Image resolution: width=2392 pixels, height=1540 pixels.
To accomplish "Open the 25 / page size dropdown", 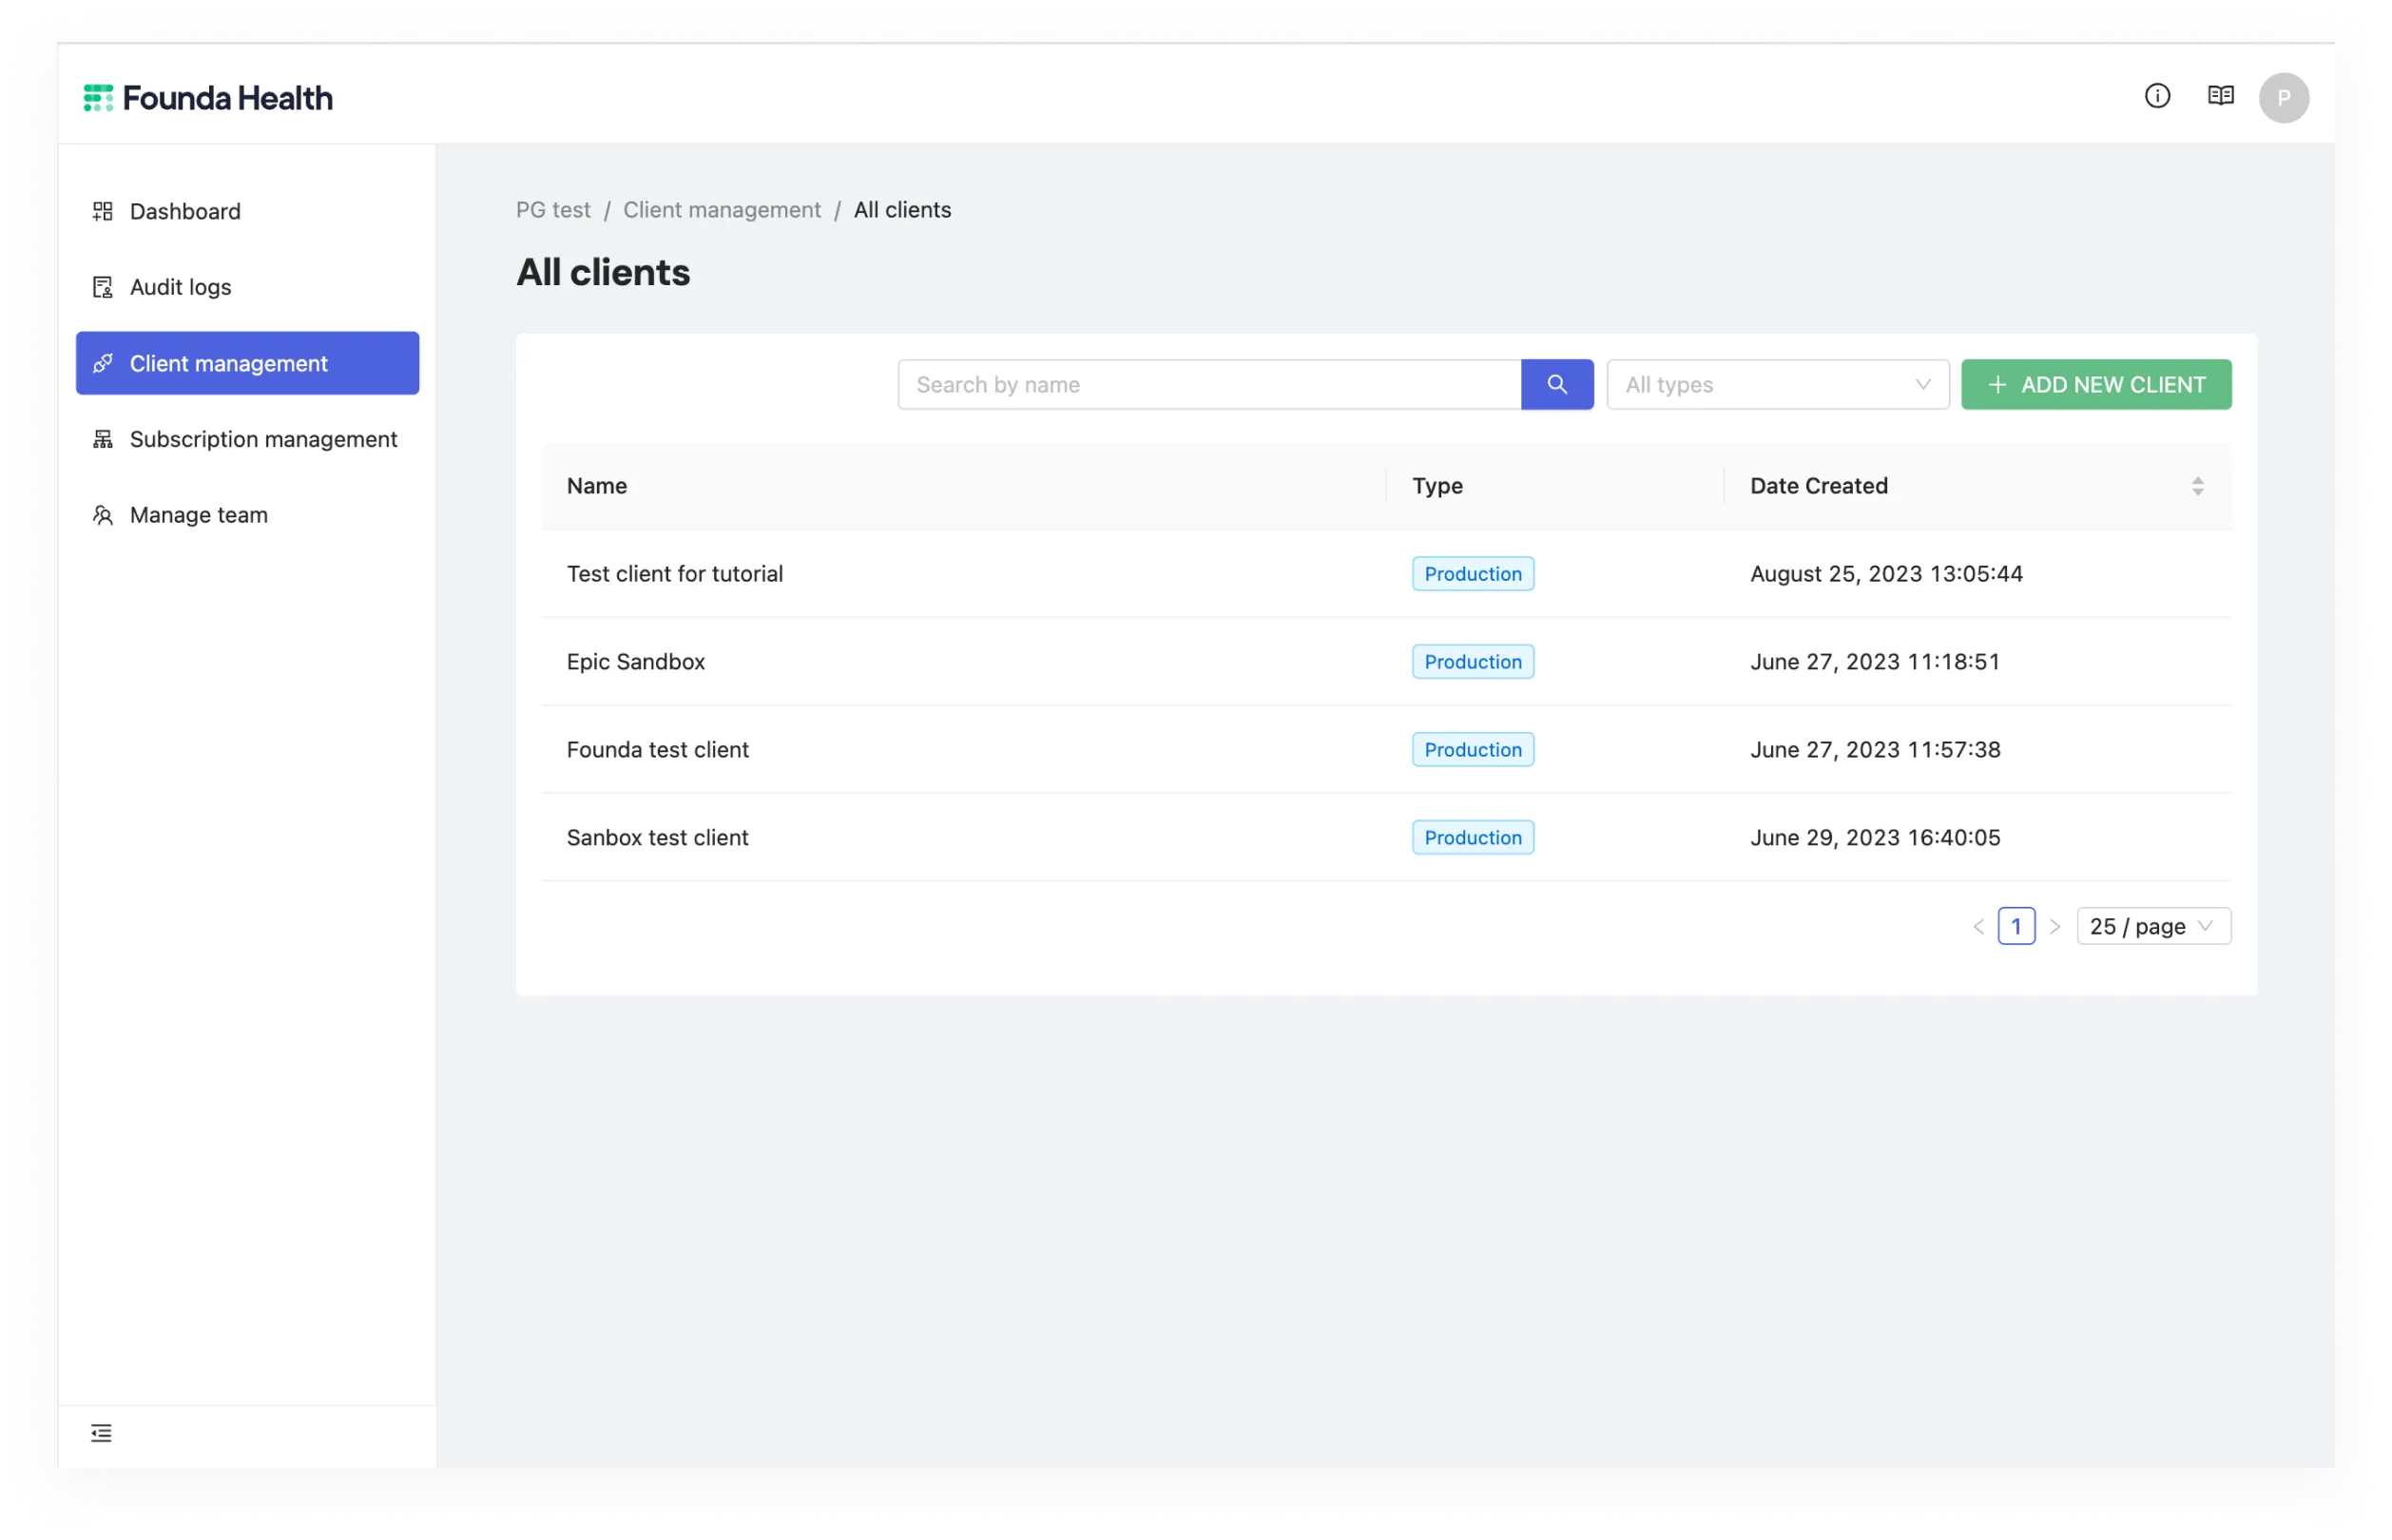I will pyautogui.click(x=2153, y=926).
